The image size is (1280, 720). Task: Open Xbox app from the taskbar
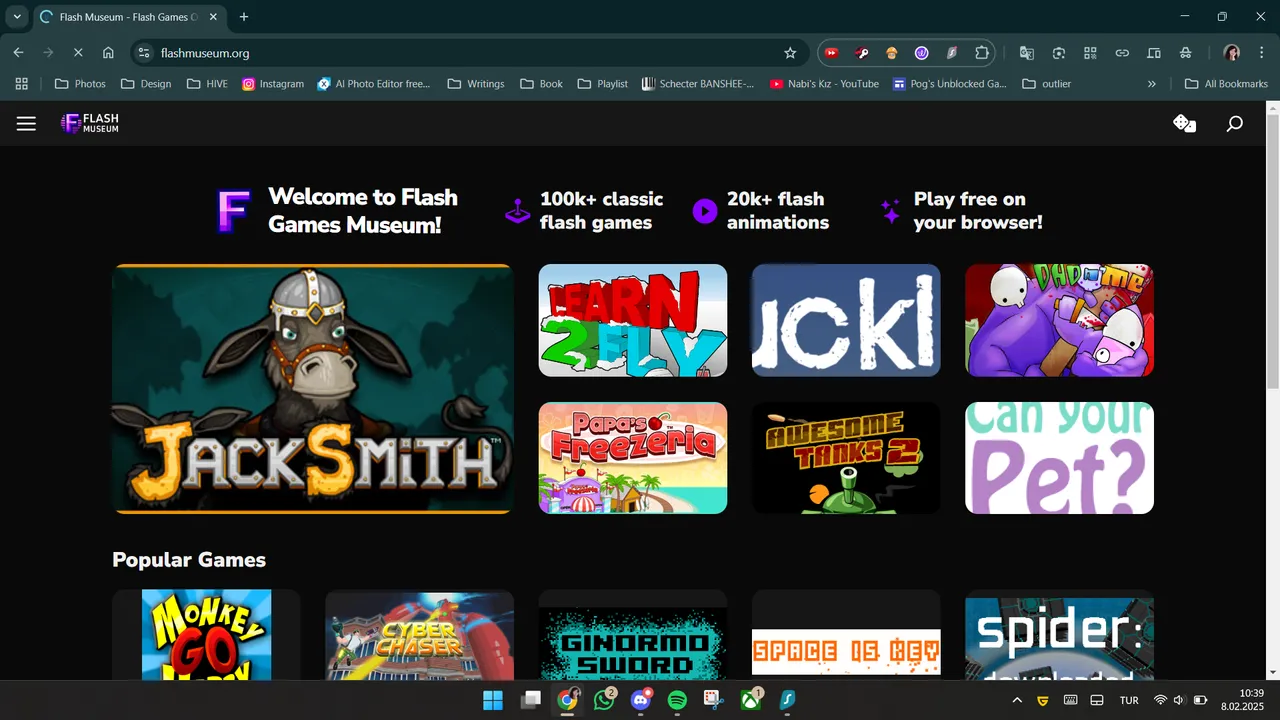click(x=750, y=700)
